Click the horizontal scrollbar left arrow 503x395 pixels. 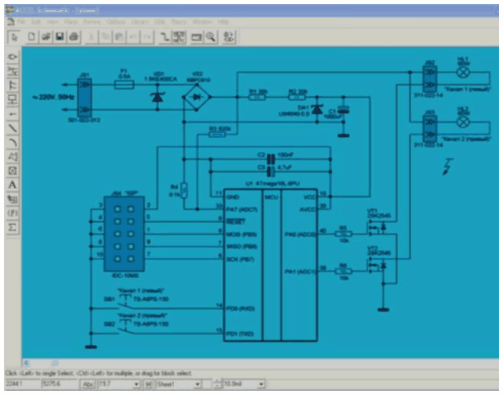(x=27, y=363)
